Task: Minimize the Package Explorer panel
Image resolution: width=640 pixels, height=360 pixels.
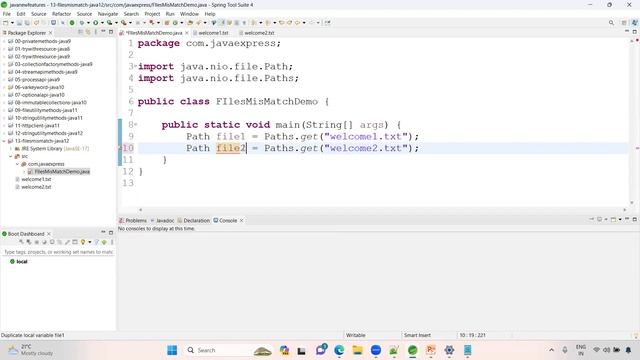Action: (103, 31)
